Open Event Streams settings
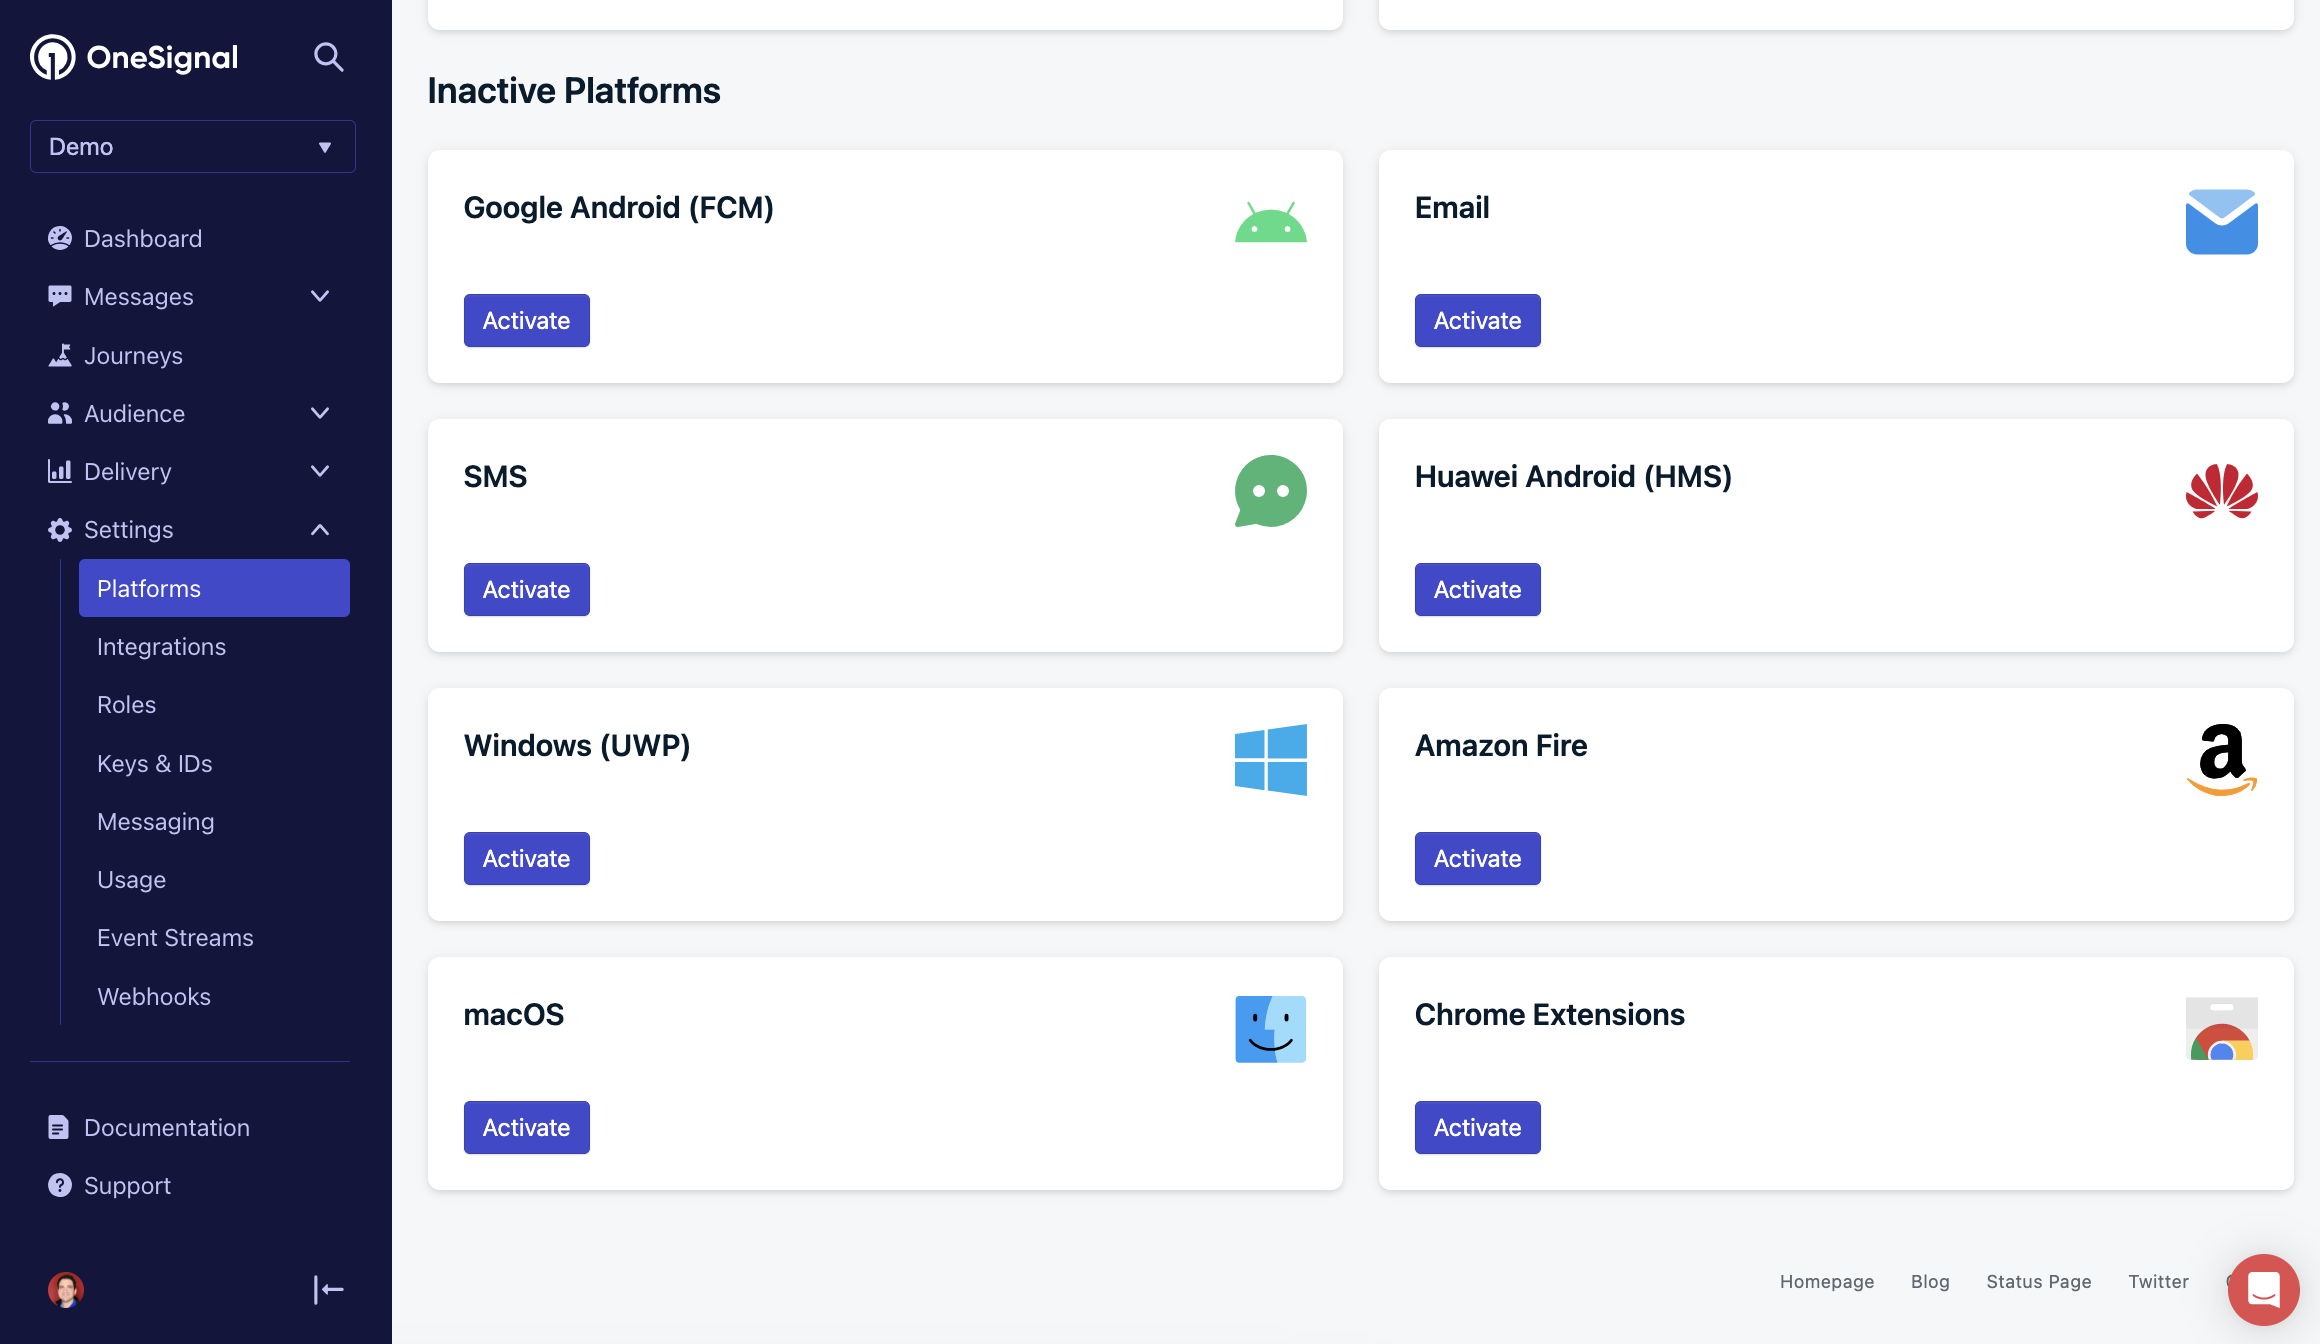 pyautogui.click(x=175, y=937)
